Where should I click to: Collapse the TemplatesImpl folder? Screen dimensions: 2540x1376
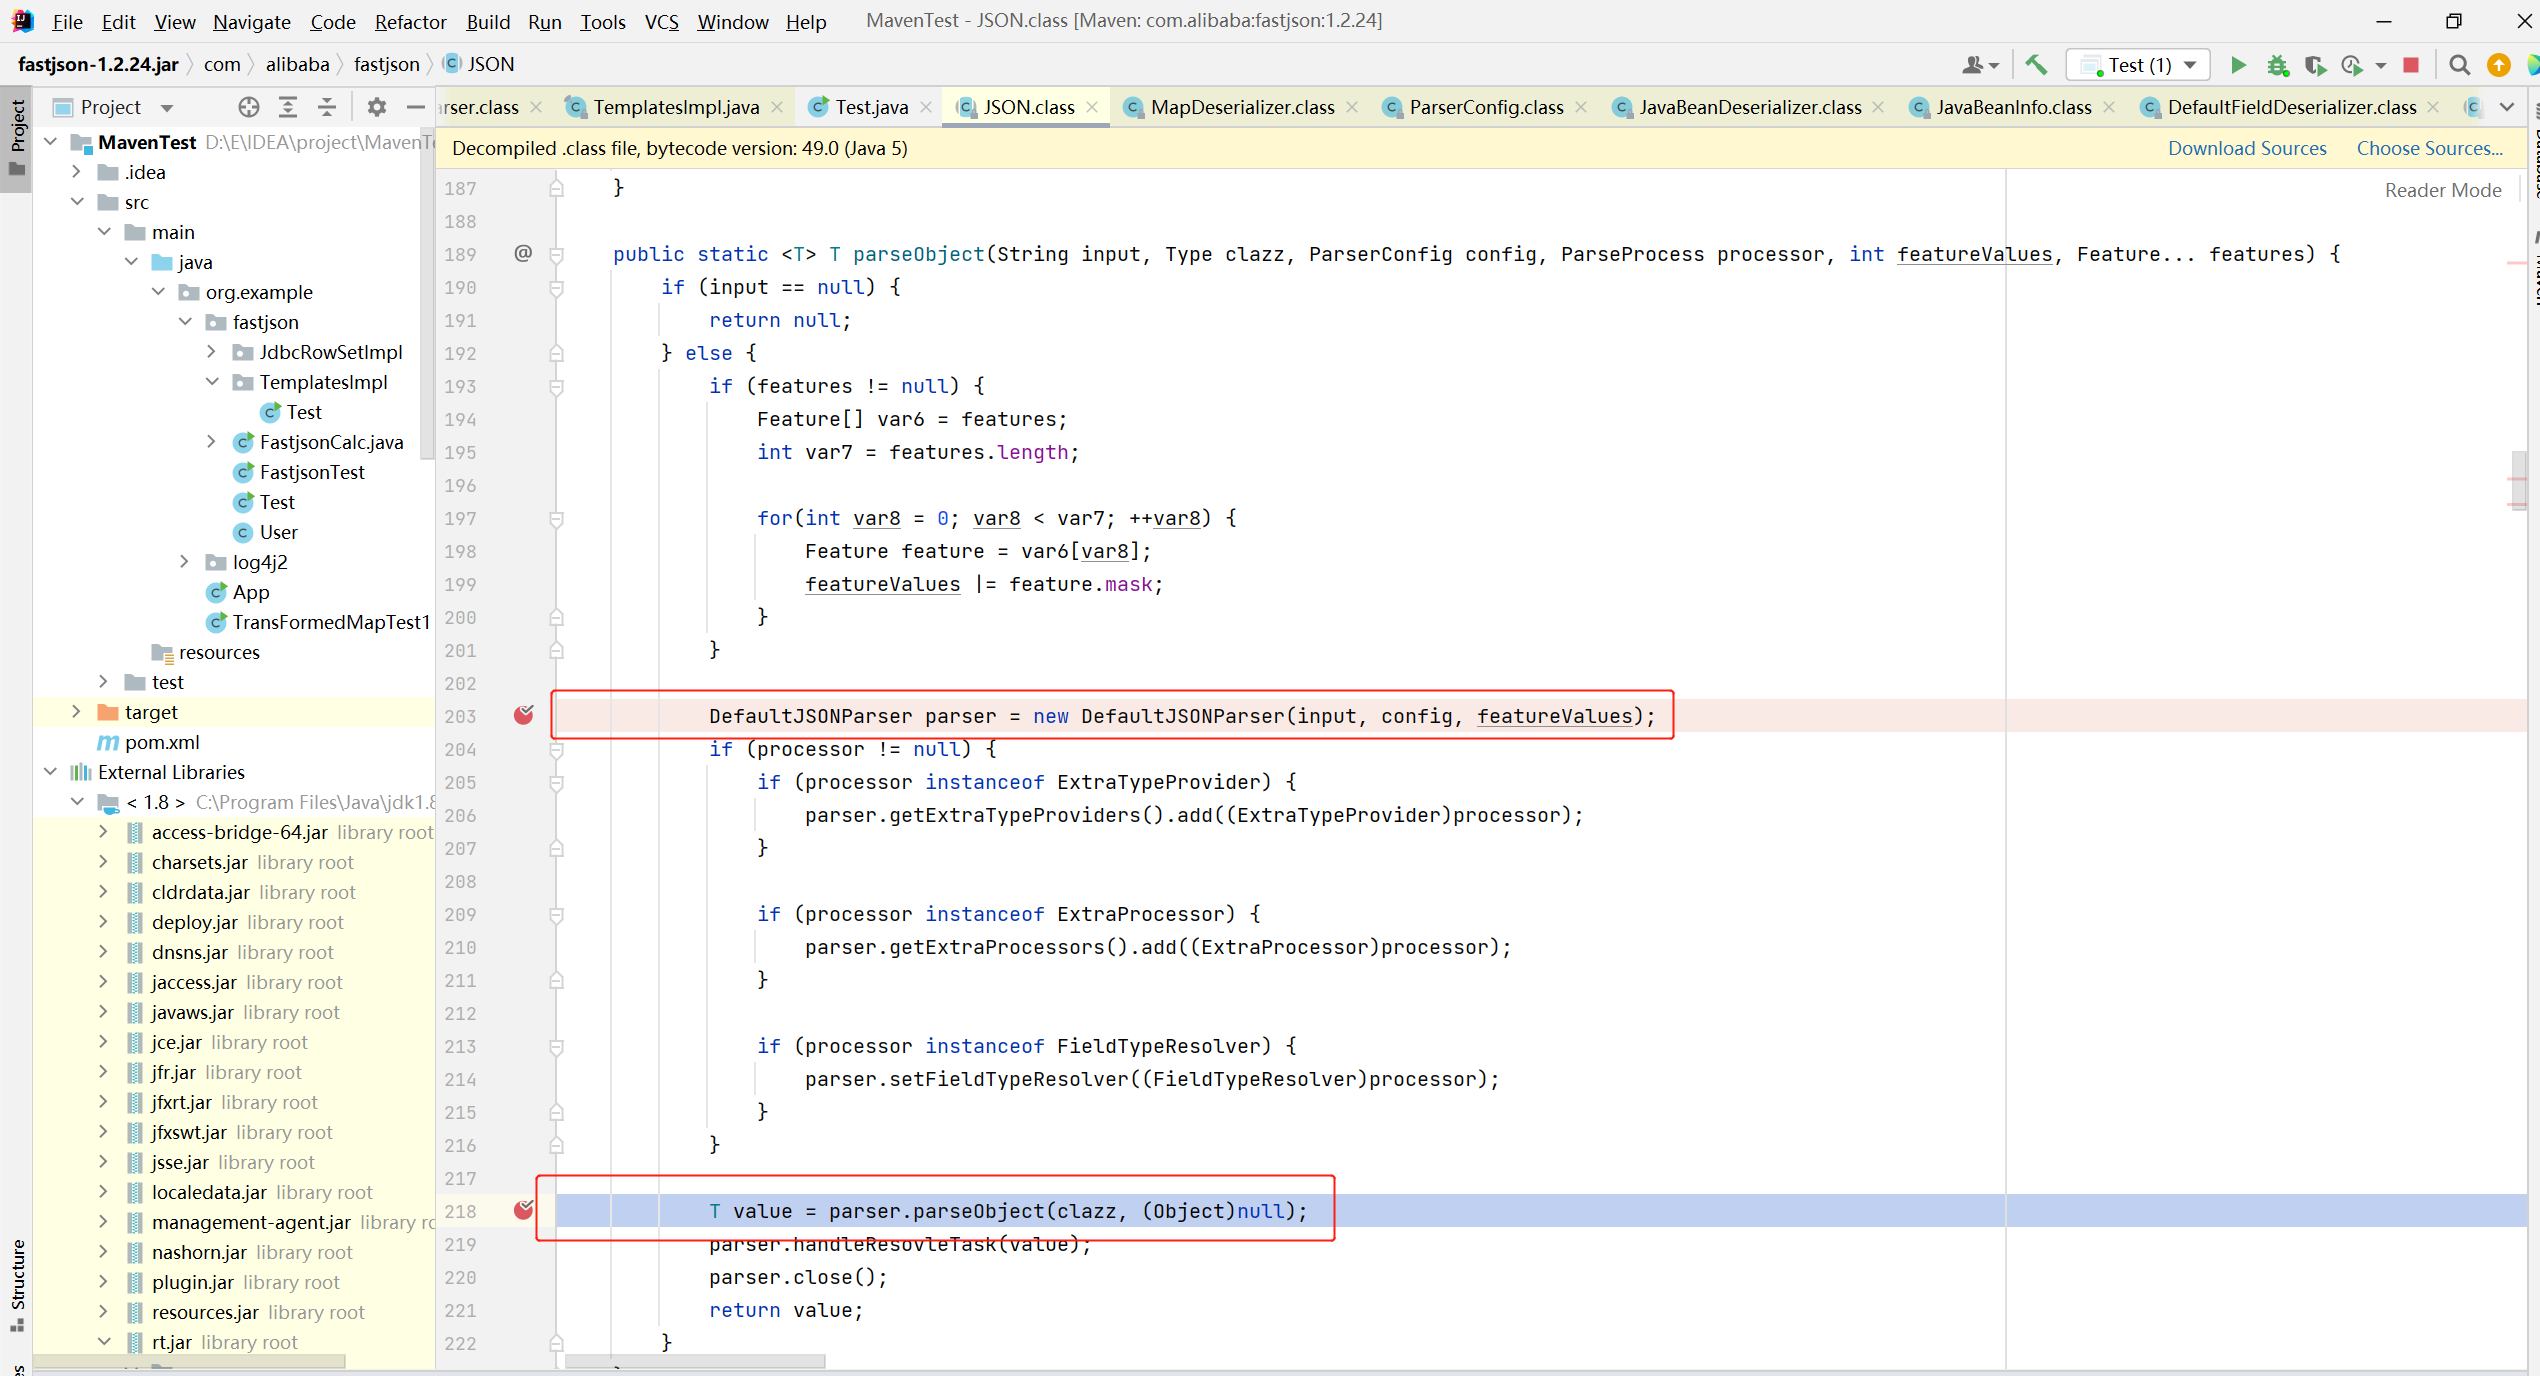pos(212,382)
